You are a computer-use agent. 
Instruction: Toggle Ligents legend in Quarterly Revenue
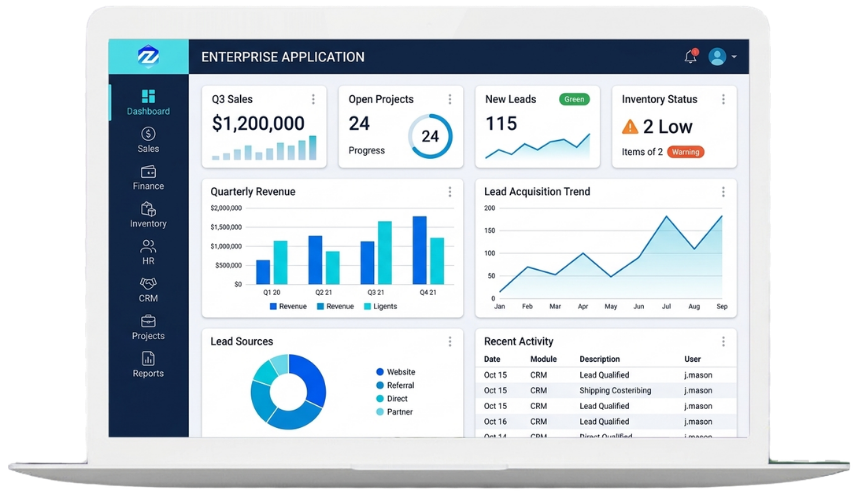381,306
